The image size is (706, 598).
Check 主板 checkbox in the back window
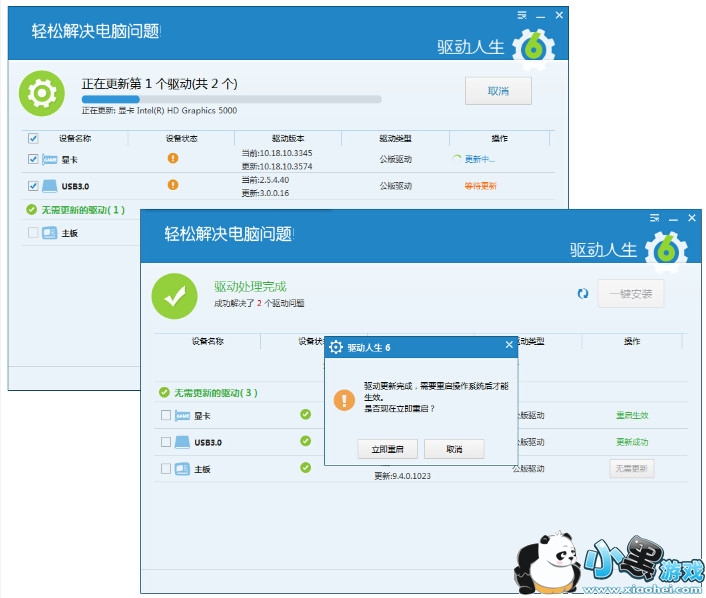click(x=33, y=232)
